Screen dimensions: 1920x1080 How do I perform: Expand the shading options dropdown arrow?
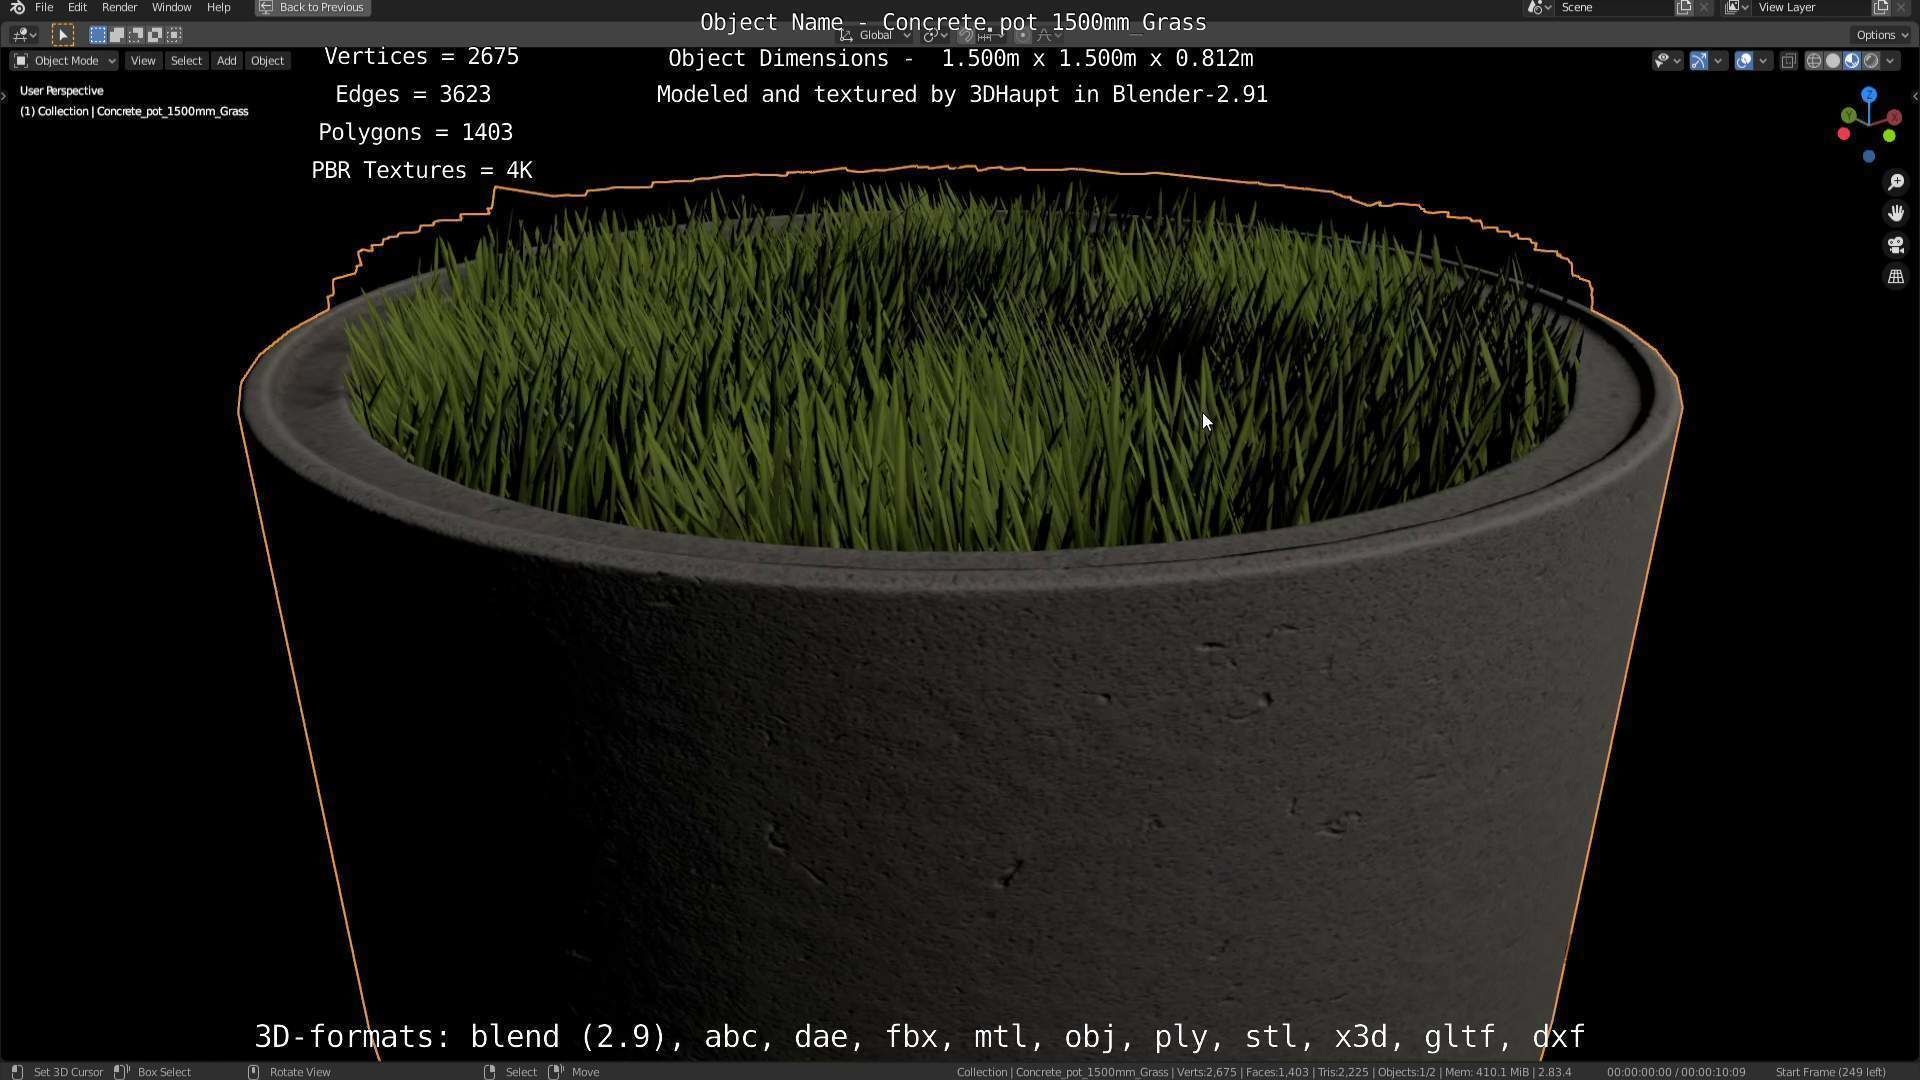[1890, 61]
